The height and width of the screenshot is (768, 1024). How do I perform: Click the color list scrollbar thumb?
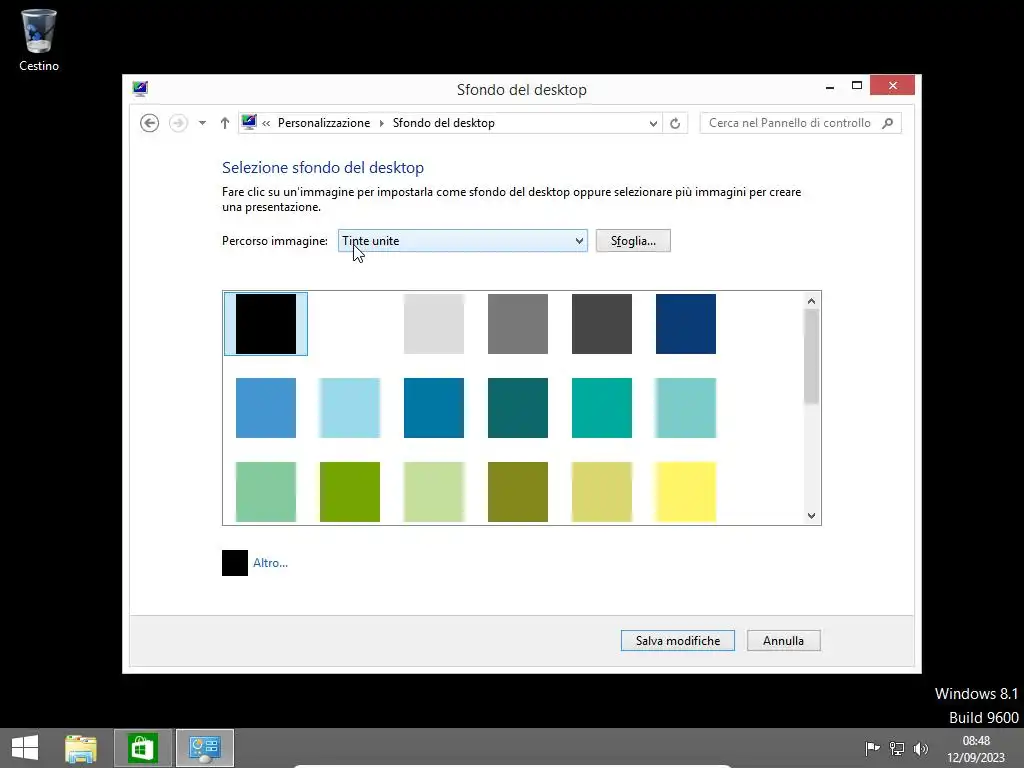[811, 357]
